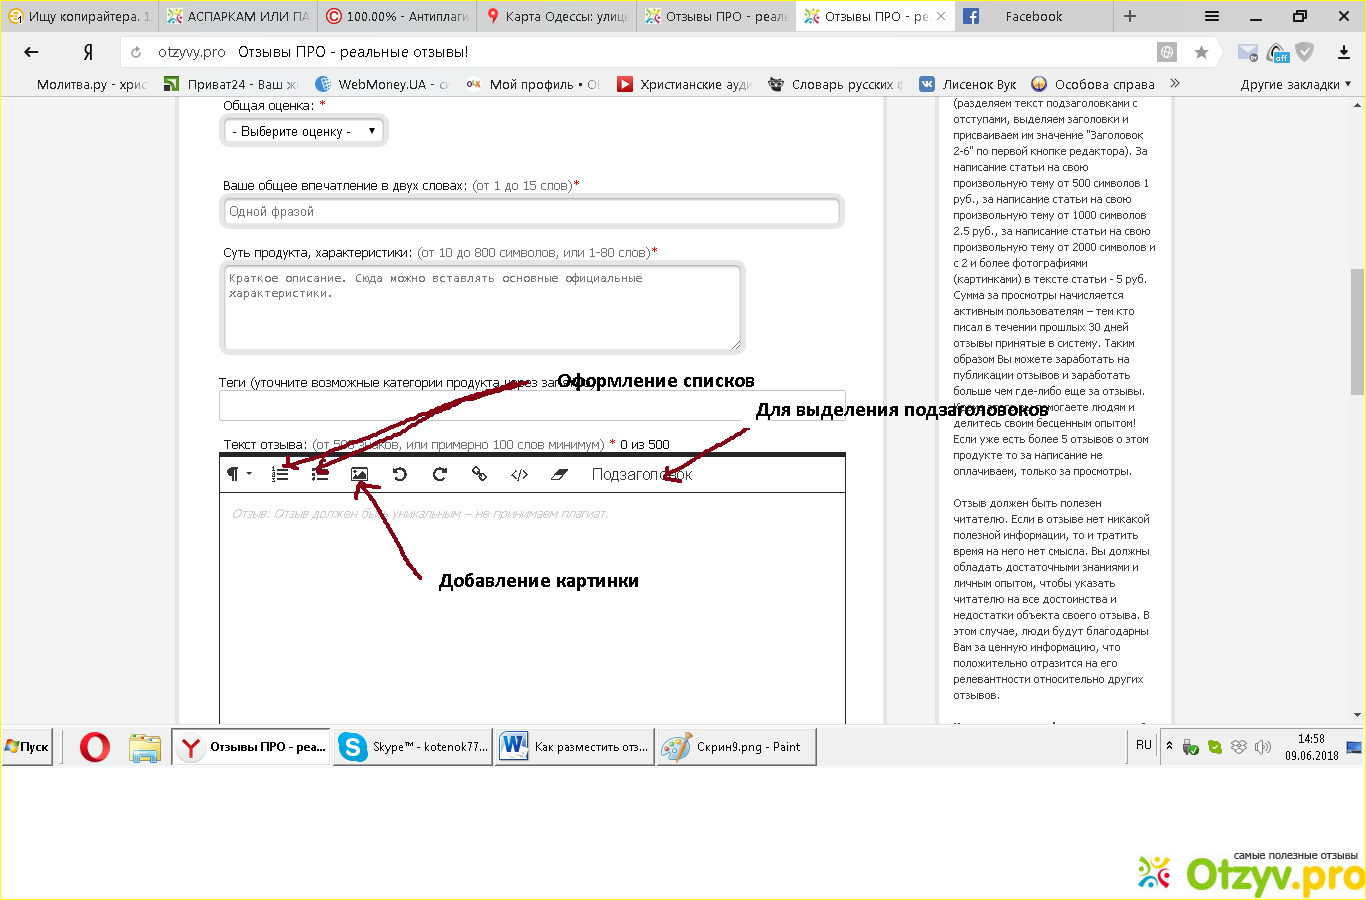
Task: Click the numbered list icon in editor
Action: click(280, 474)
